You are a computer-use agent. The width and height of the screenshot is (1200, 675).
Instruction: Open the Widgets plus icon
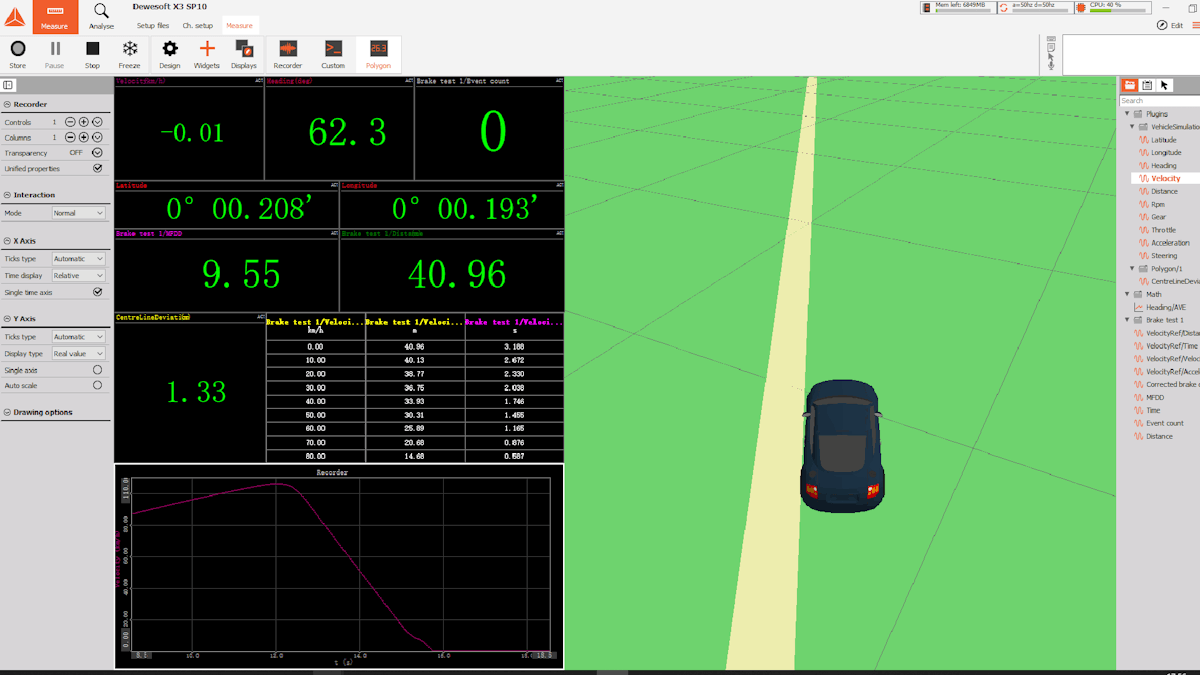207,54
